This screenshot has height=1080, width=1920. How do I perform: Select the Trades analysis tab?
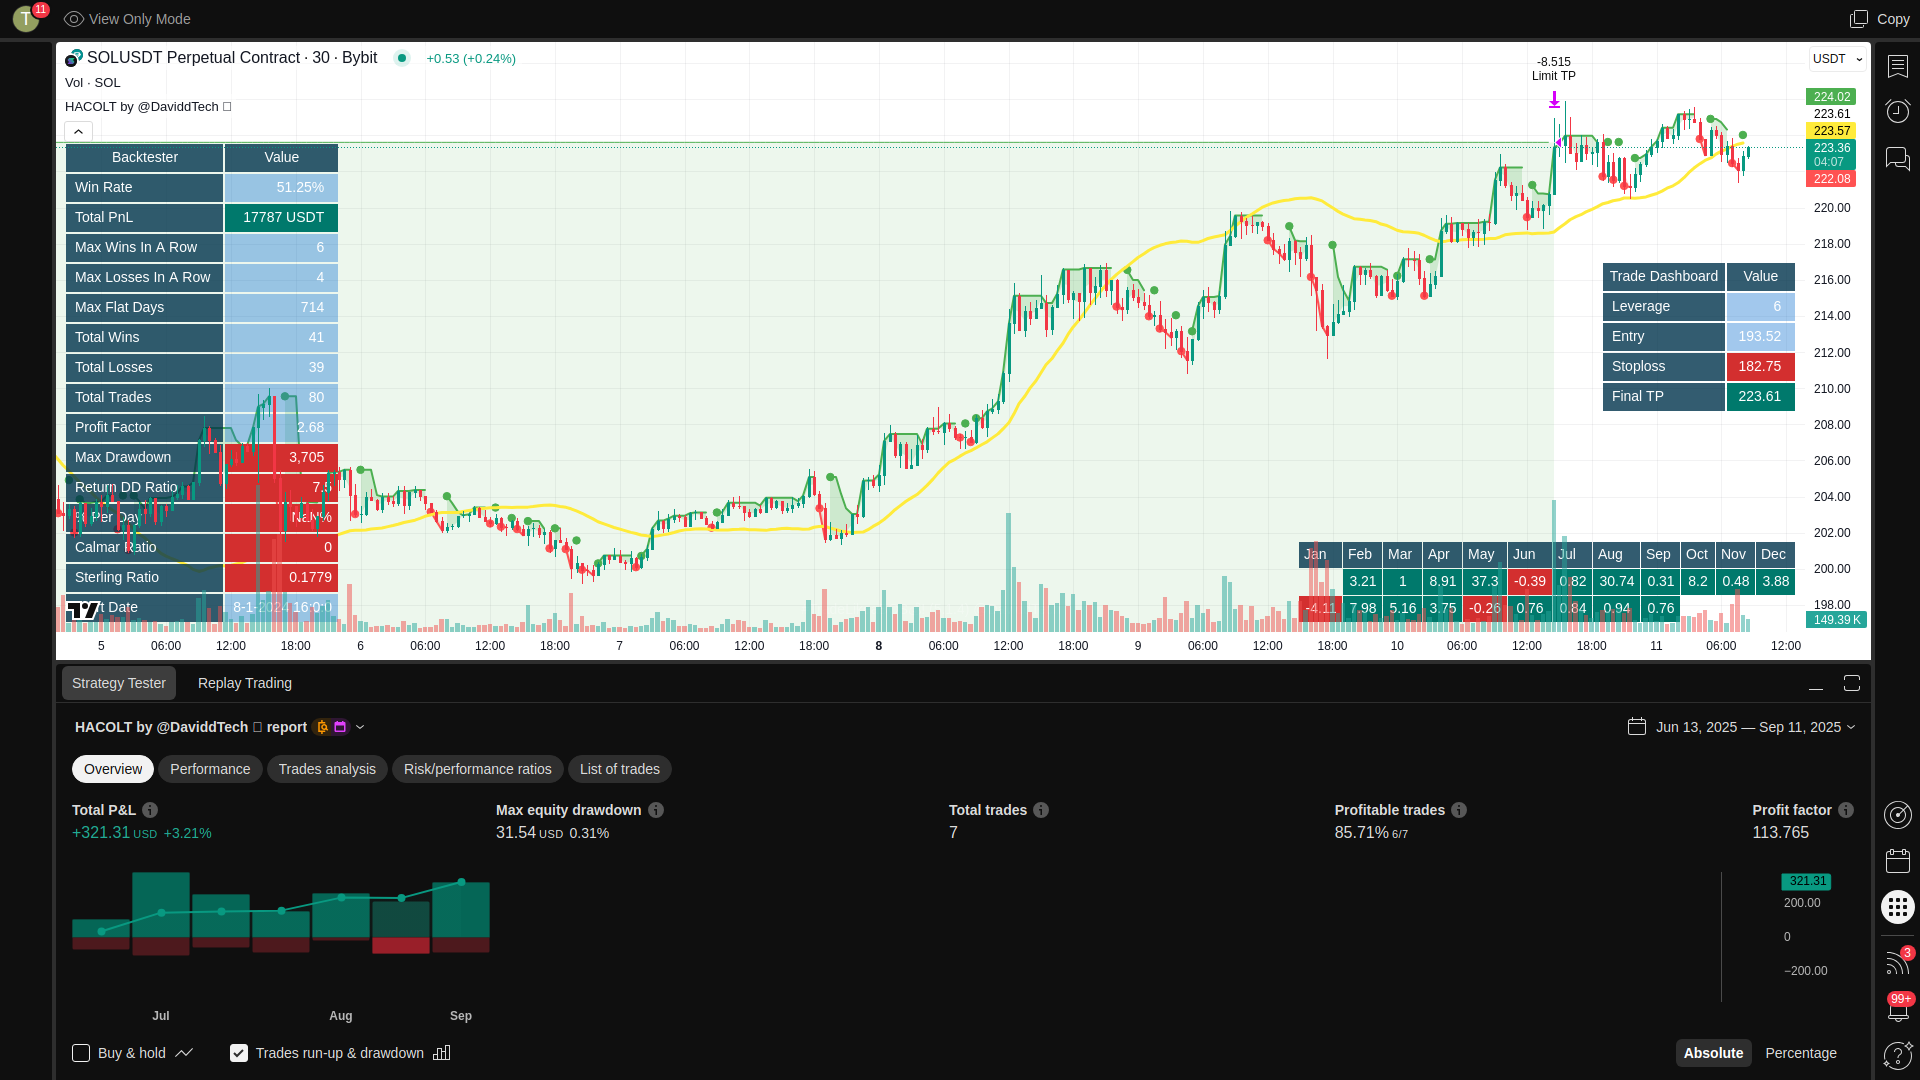(x=327, y=769)
